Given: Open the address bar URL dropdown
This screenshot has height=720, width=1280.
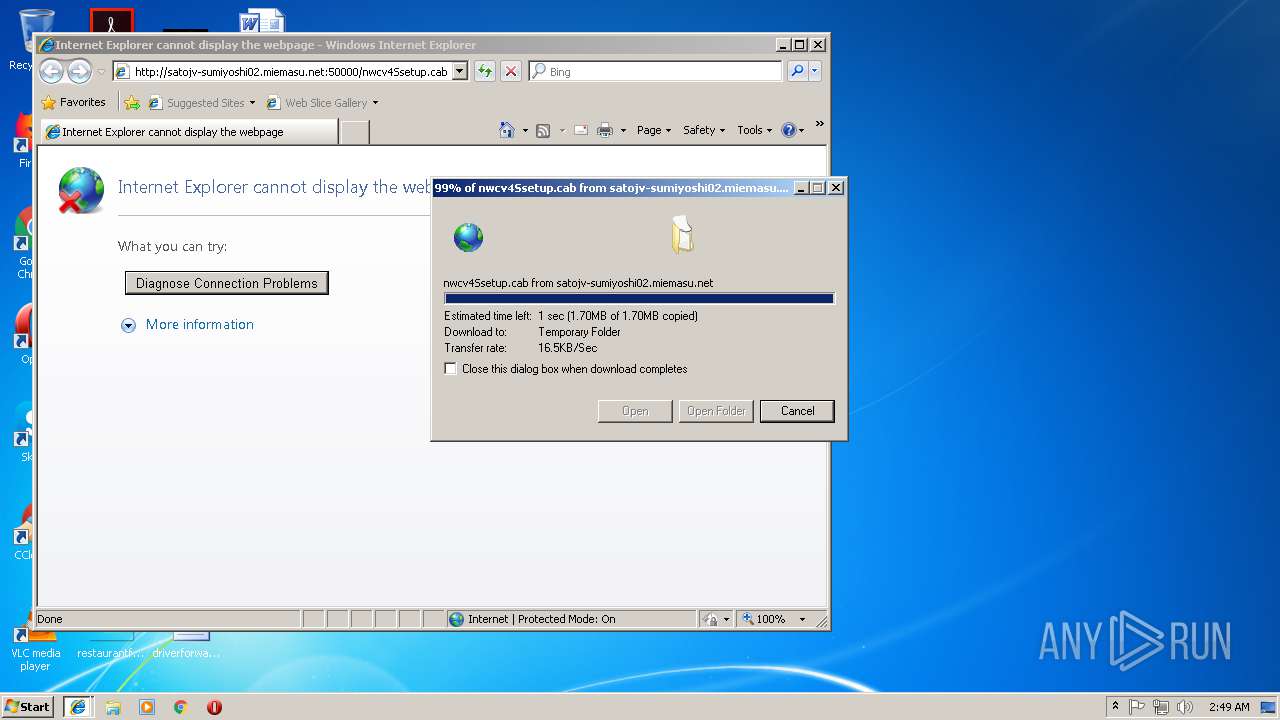Looking at the screenshot, I should 460,71.
